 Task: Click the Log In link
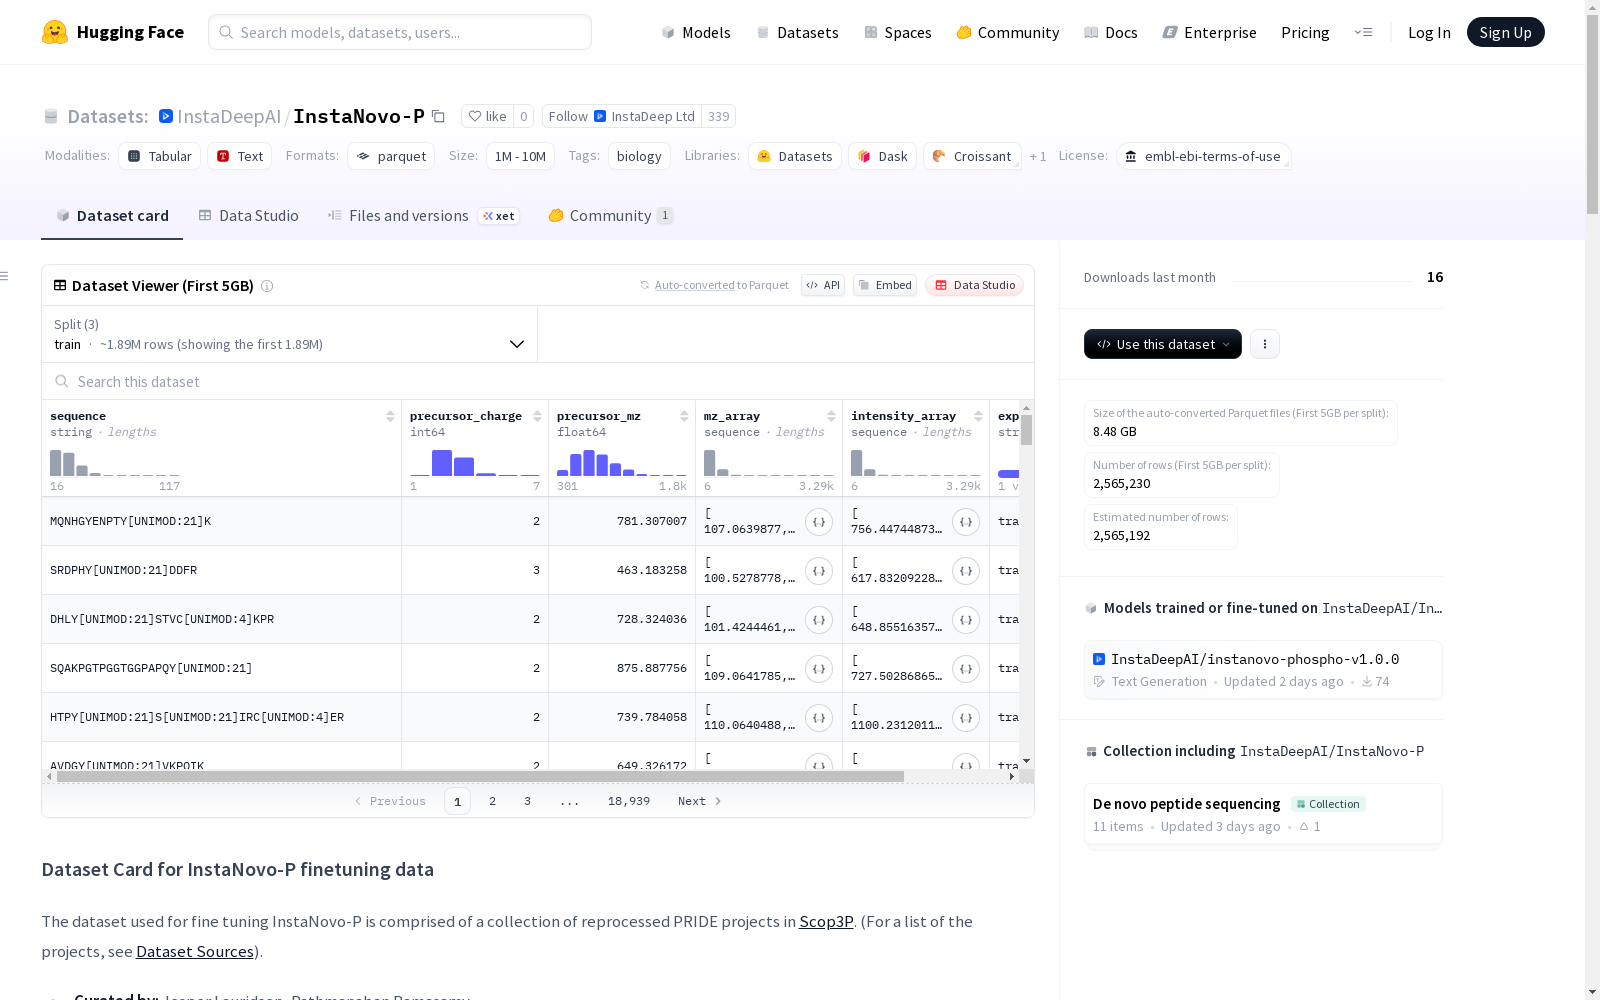pos(1429,32)
